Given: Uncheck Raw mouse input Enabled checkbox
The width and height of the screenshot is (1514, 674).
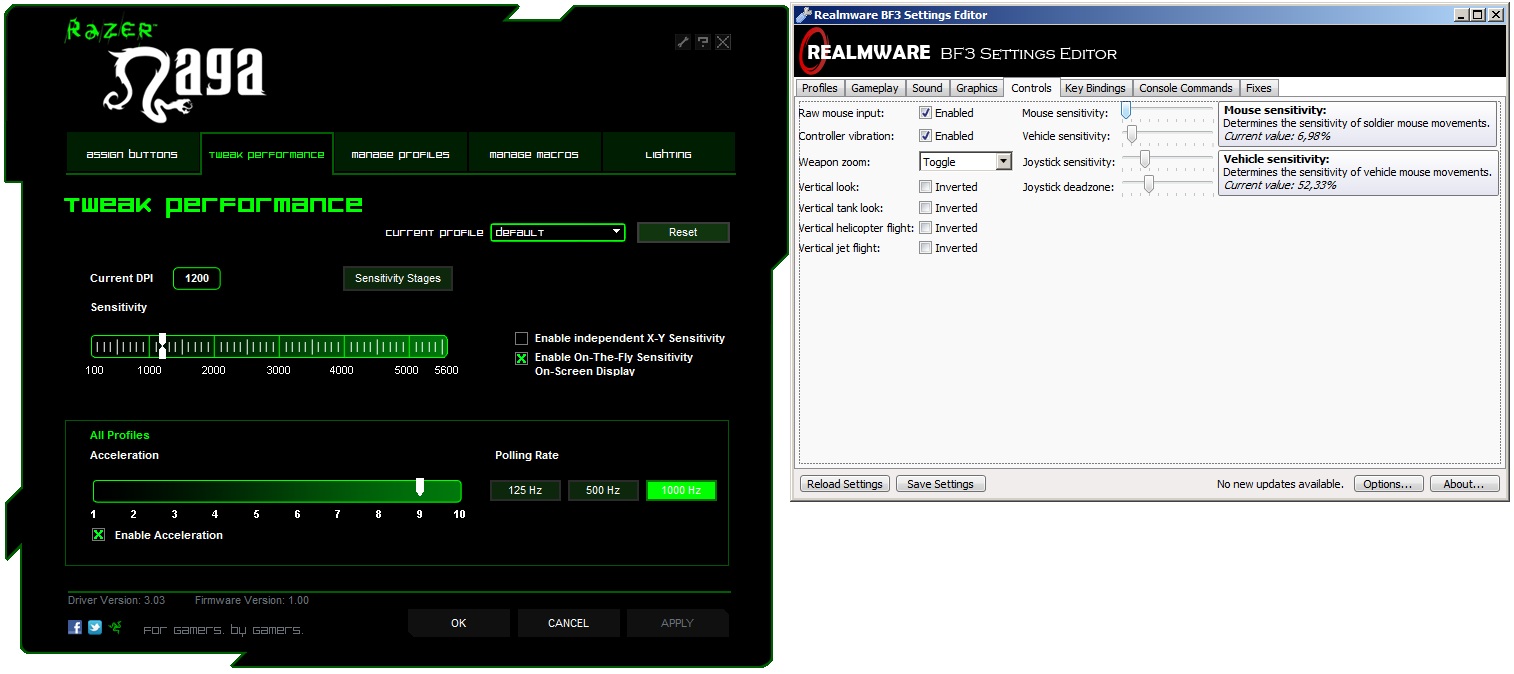Looking at the screenshot, I should tap(926, 113).
